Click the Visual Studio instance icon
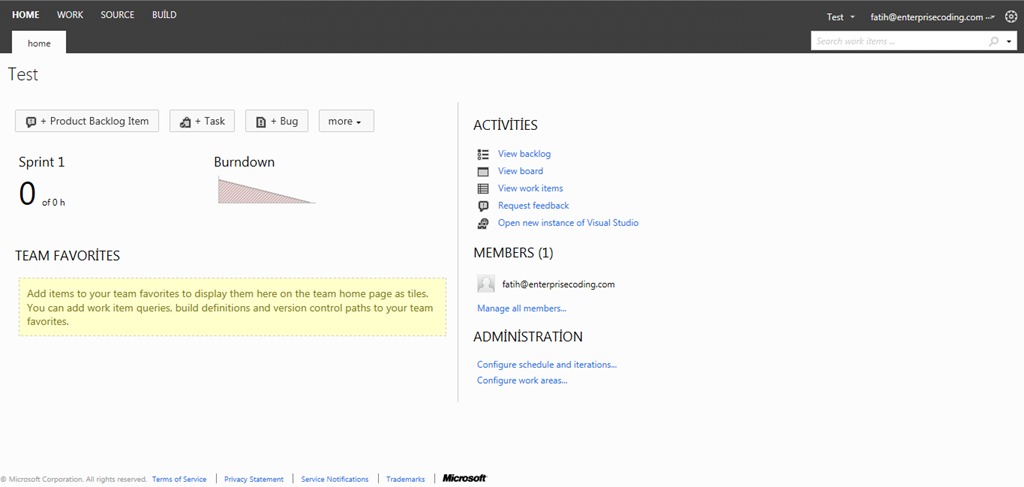 [x=483, y=223]
